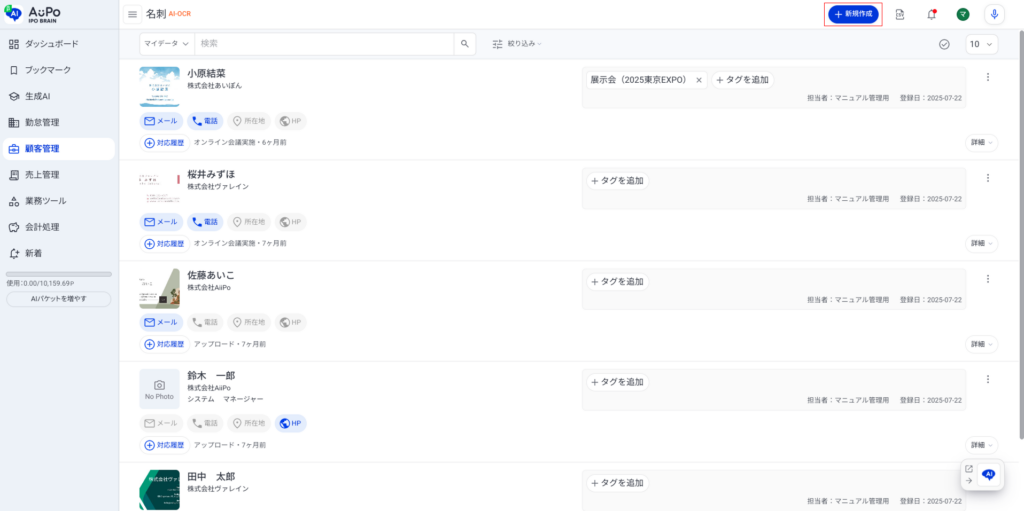The width and height of the screenshot is (1024, 511).
Task: Click the hamburger menu icon beside 名刺
Action: (132, 14)
